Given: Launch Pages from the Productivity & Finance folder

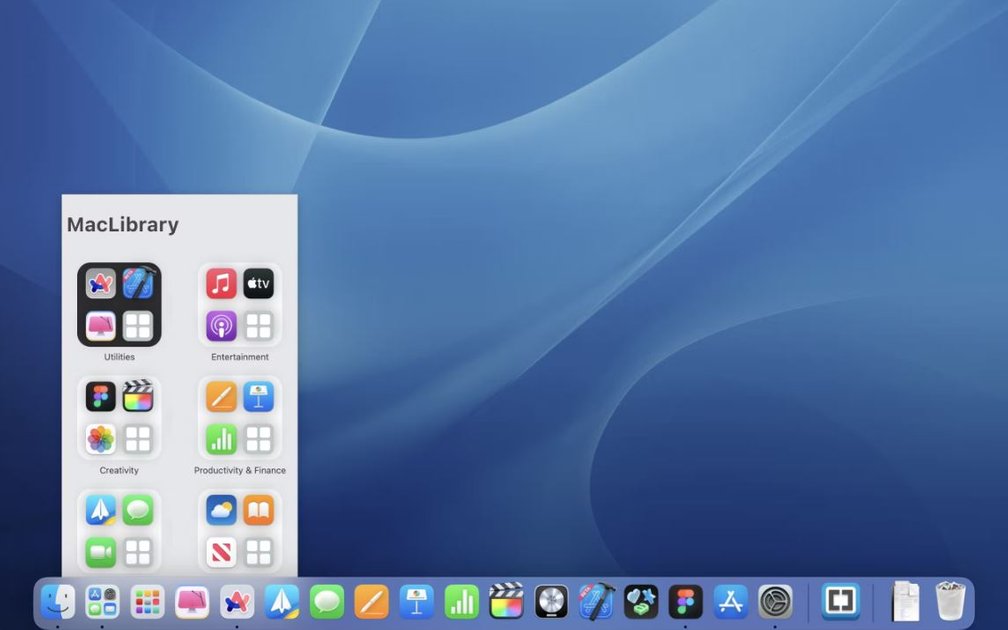Looking at the screenshot, I should pos(220,397).
